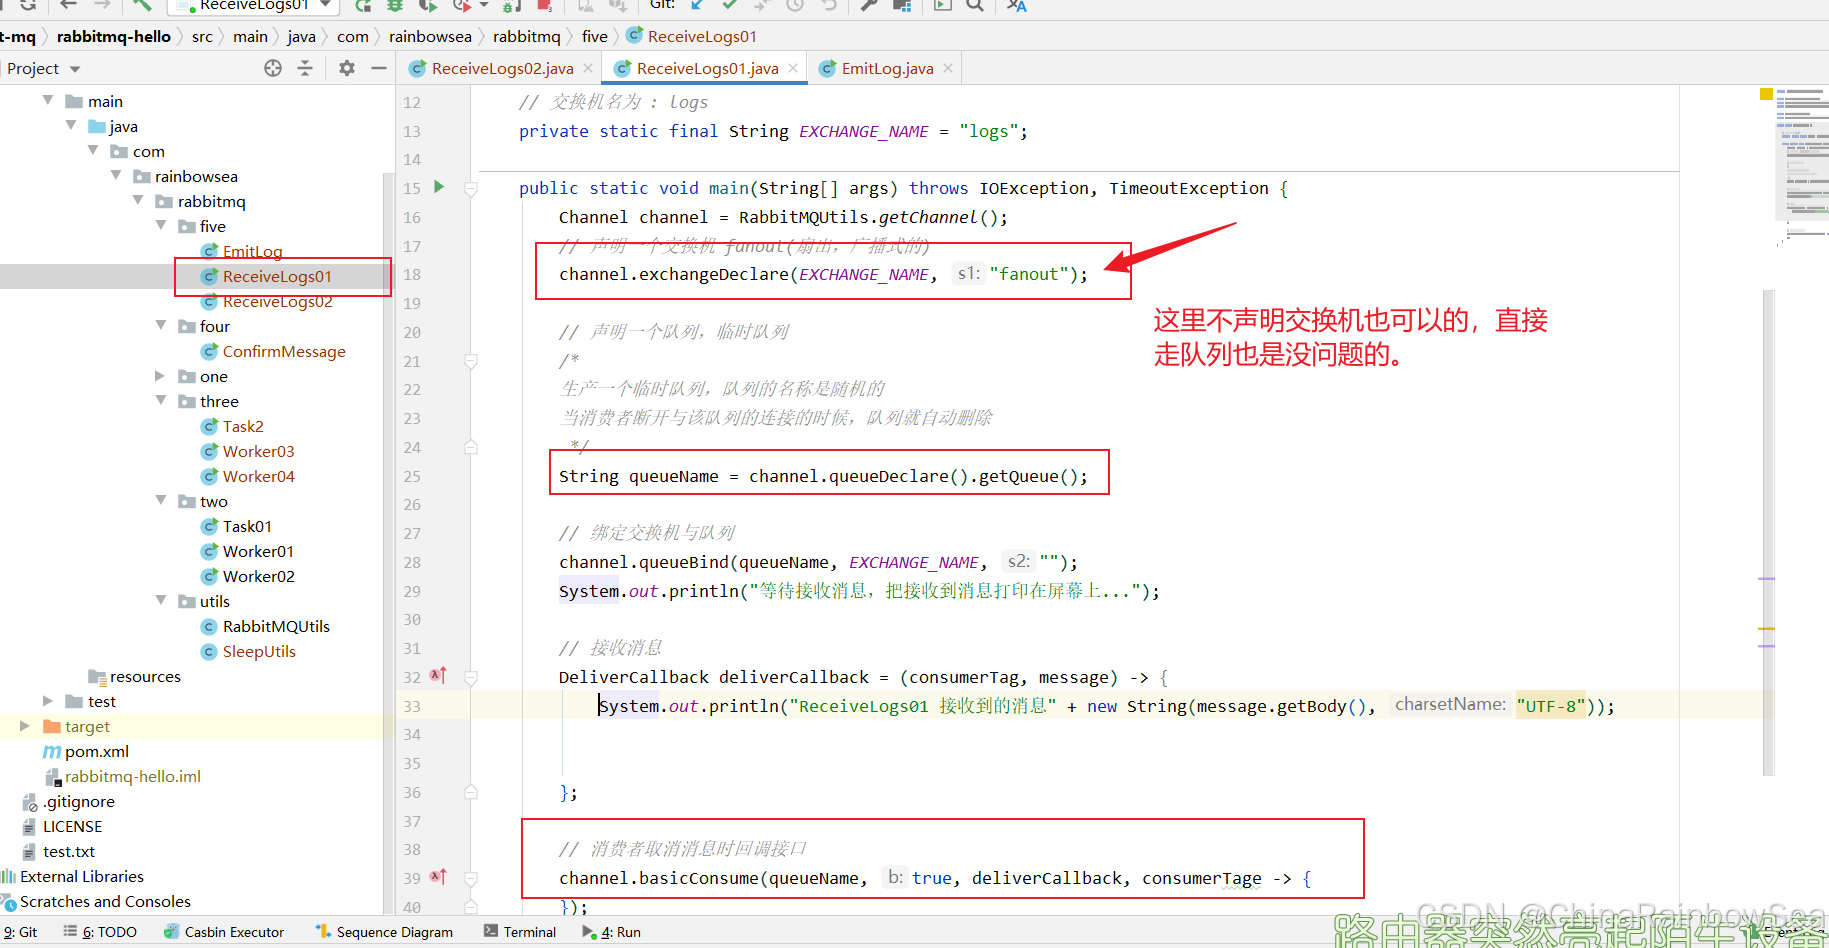Select pom.xml in the project tree
The width and height of the screenshot is (1829, 948).
tap(96, 751)
